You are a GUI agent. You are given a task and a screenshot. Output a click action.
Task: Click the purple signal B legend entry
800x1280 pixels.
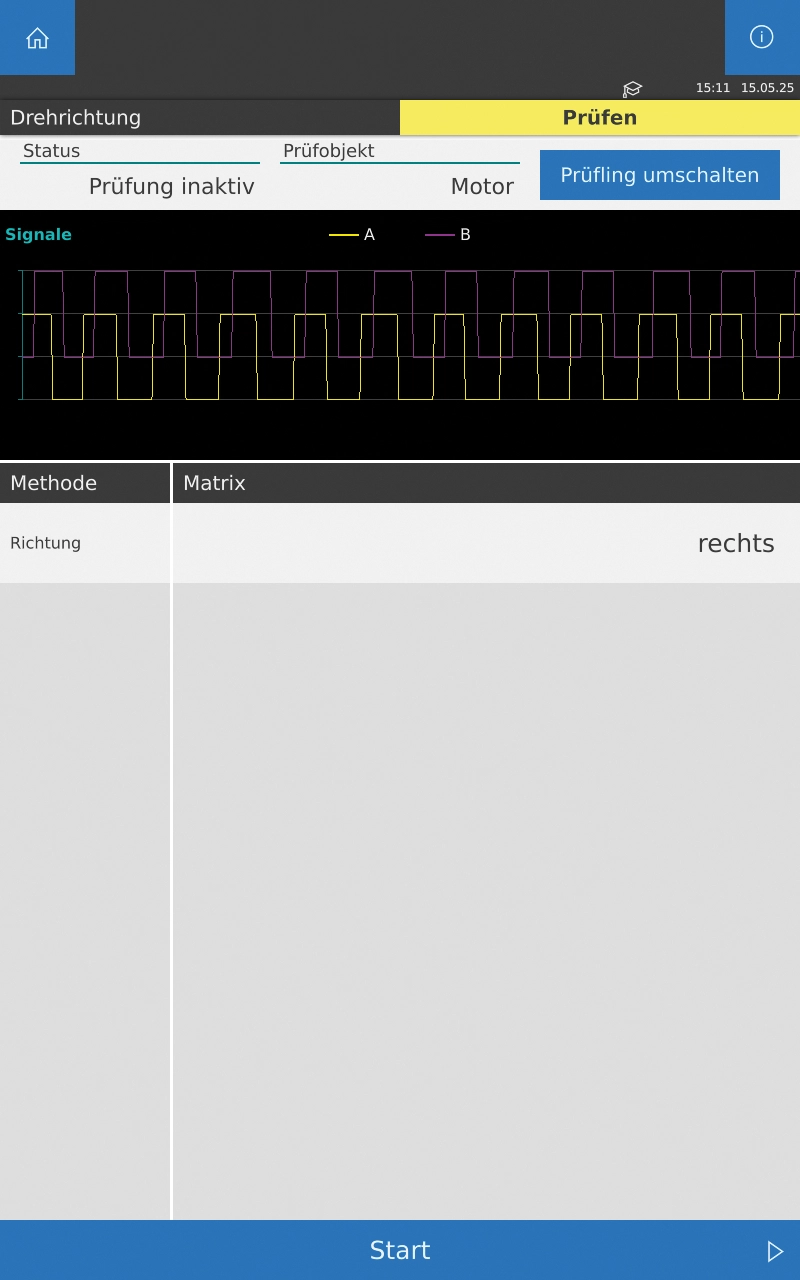click(x=448, y=235)
